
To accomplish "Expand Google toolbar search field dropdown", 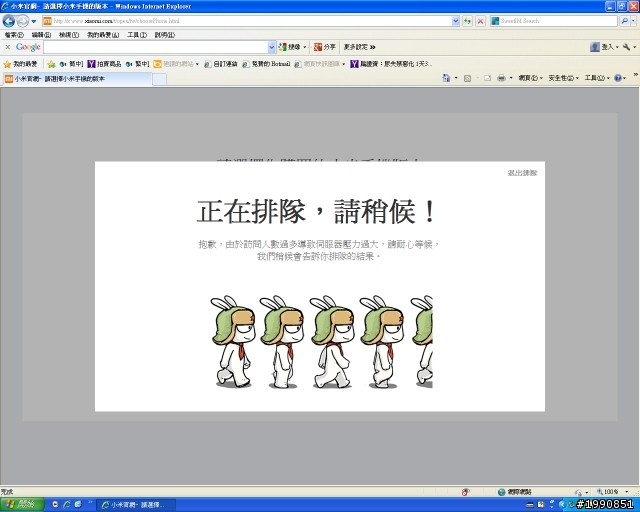I will [x=272, y=48].
